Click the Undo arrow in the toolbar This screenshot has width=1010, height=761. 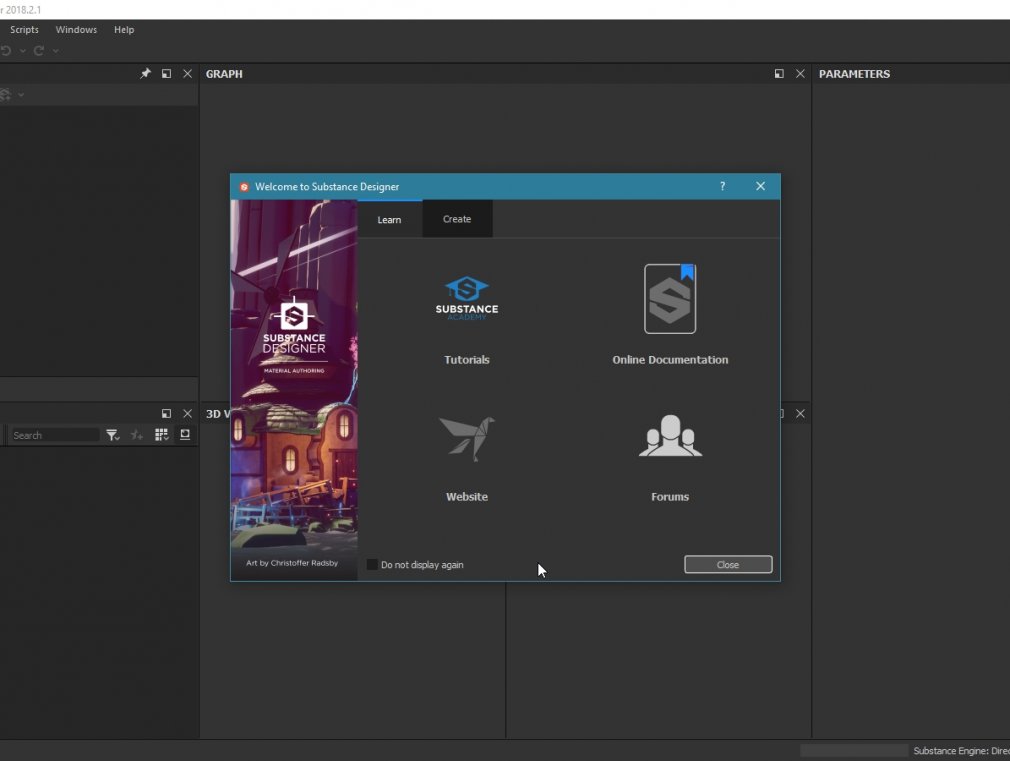click(x=6, y=50)
